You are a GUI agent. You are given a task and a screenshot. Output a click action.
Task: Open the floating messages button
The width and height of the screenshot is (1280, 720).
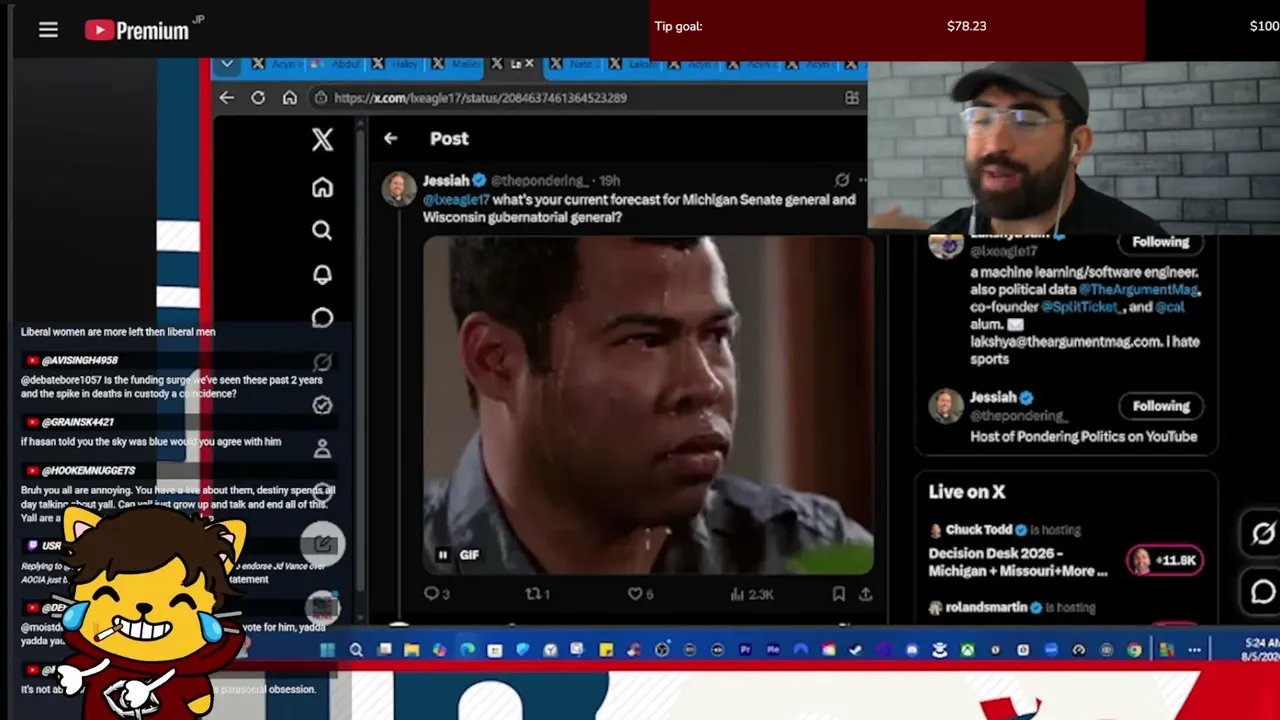coord(1263,592)
